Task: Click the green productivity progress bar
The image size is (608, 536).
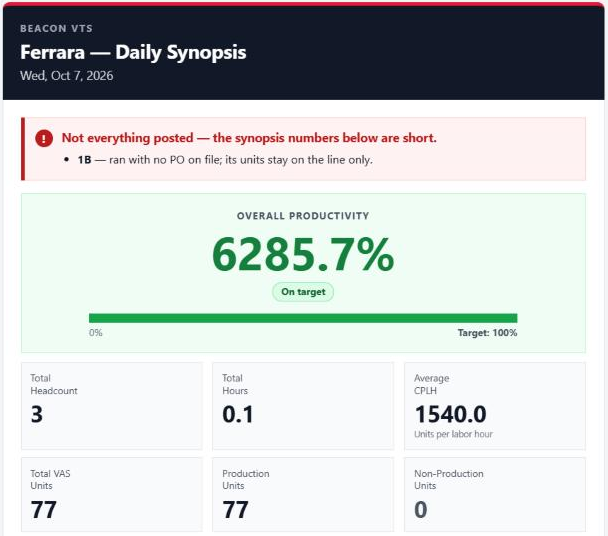Action: 303,318
